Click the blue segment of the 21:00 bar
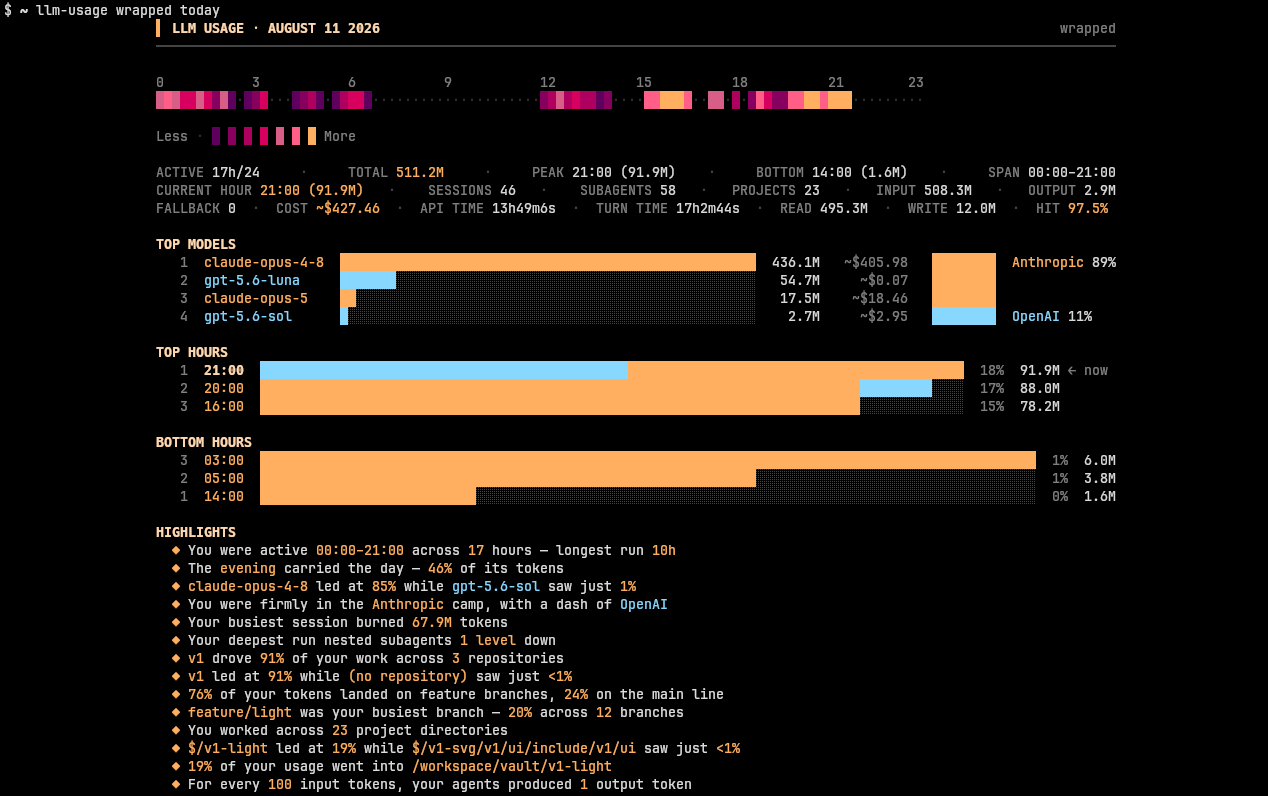The width and height of the screenshot is (1268, 796). click(444, 370)
